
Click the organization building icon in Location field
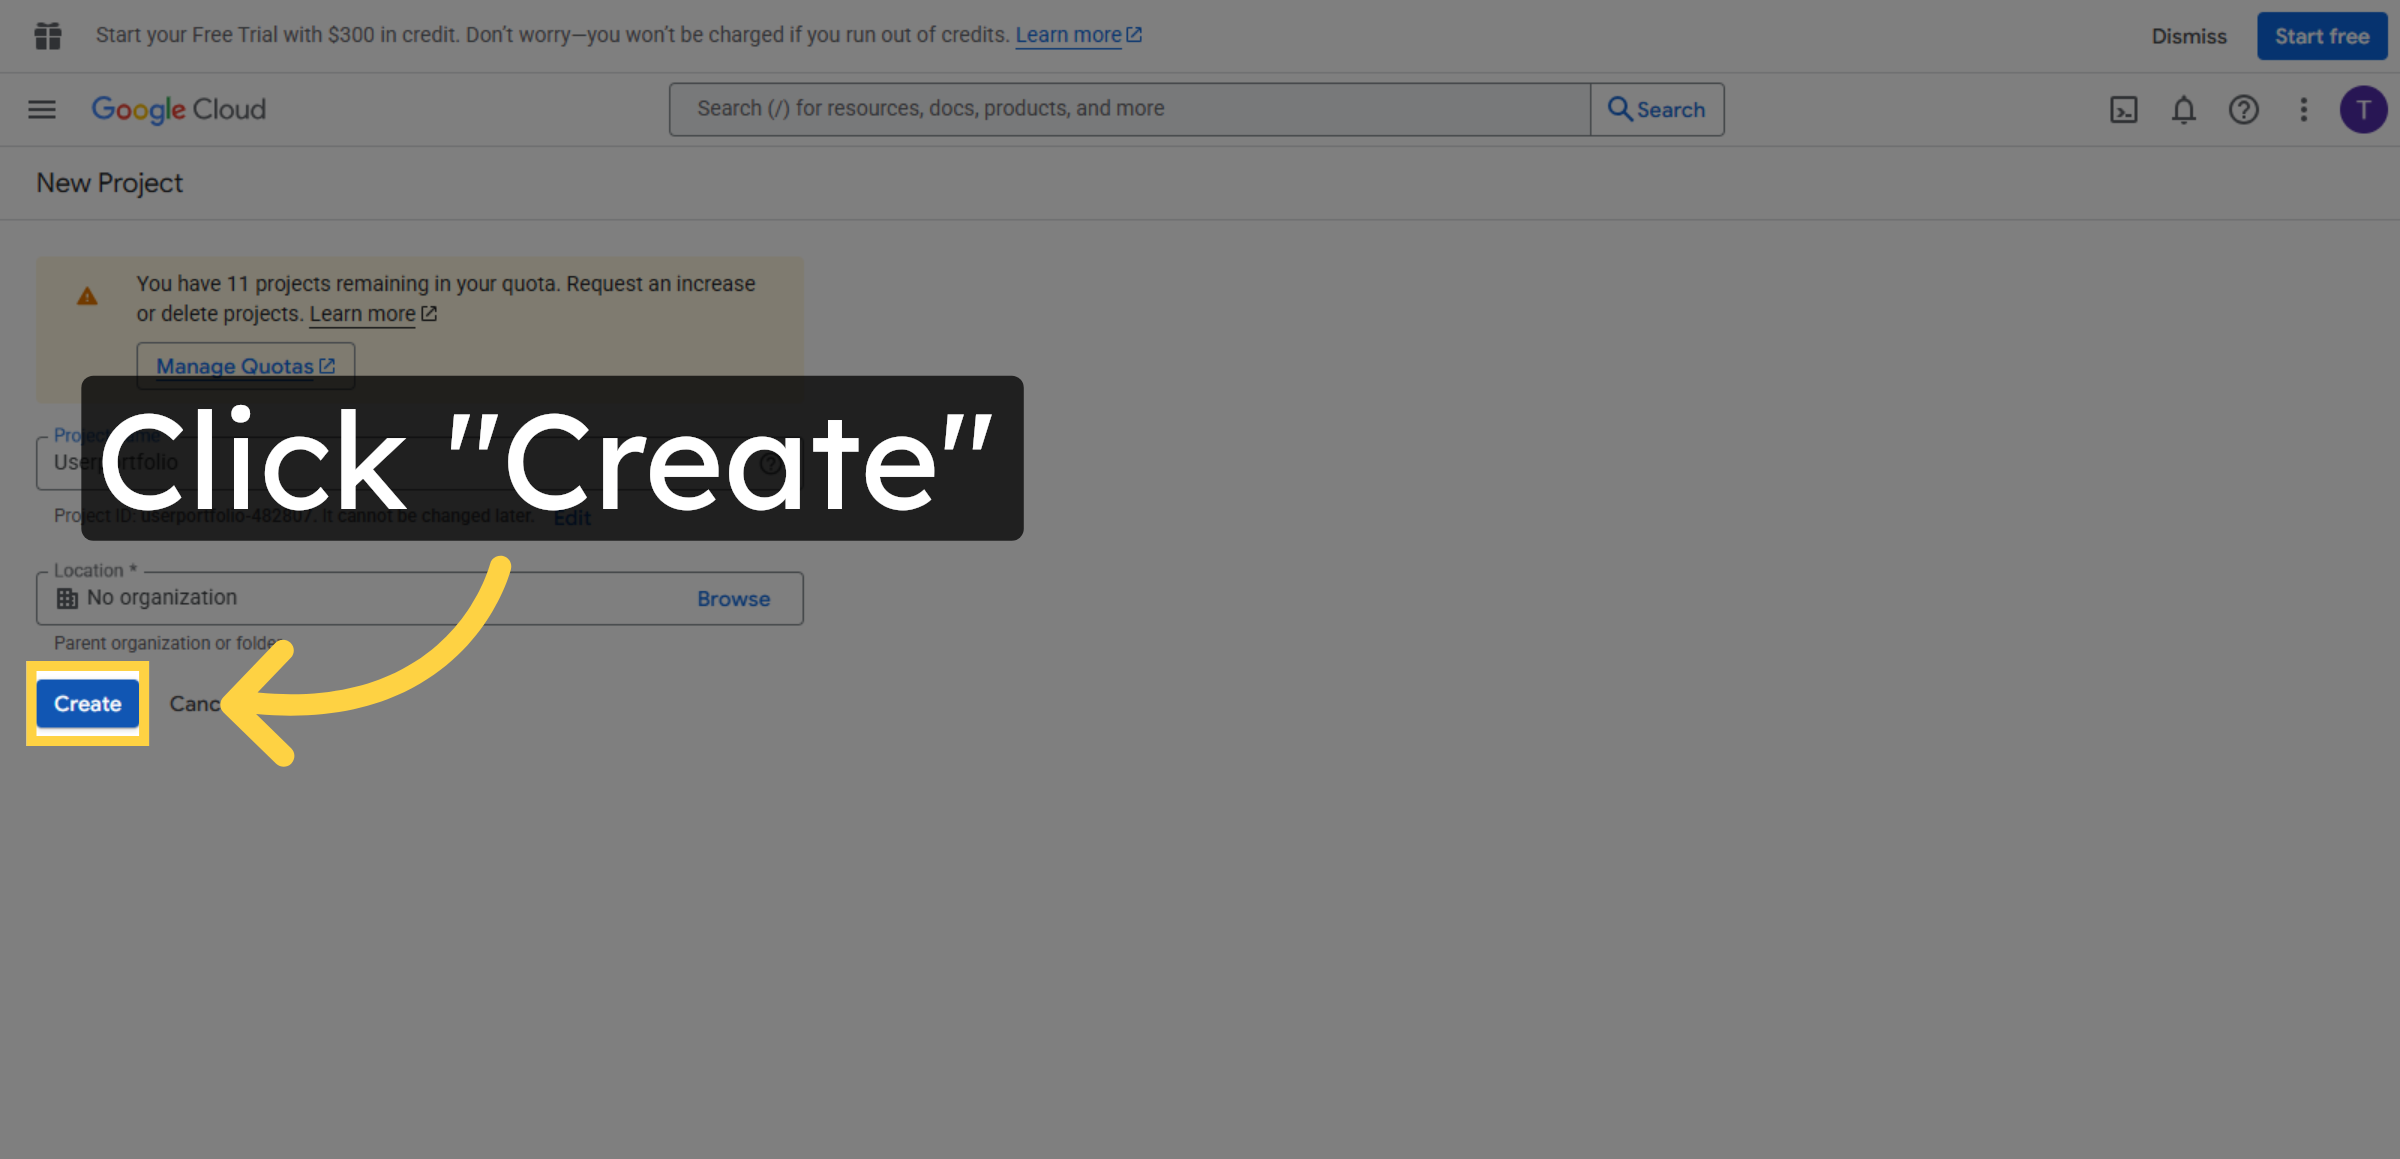(67, 597)
